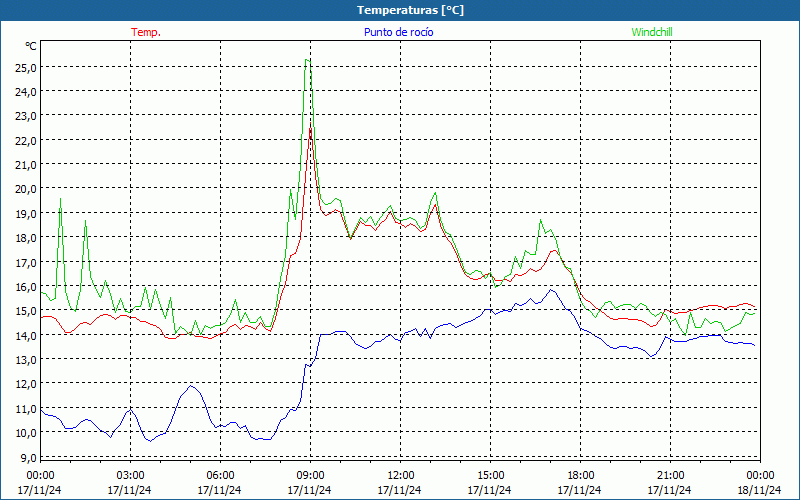This screenshot has width=800, height=500.
Task: Click the 16,0 y-axis value
Action: click(24, 286)
